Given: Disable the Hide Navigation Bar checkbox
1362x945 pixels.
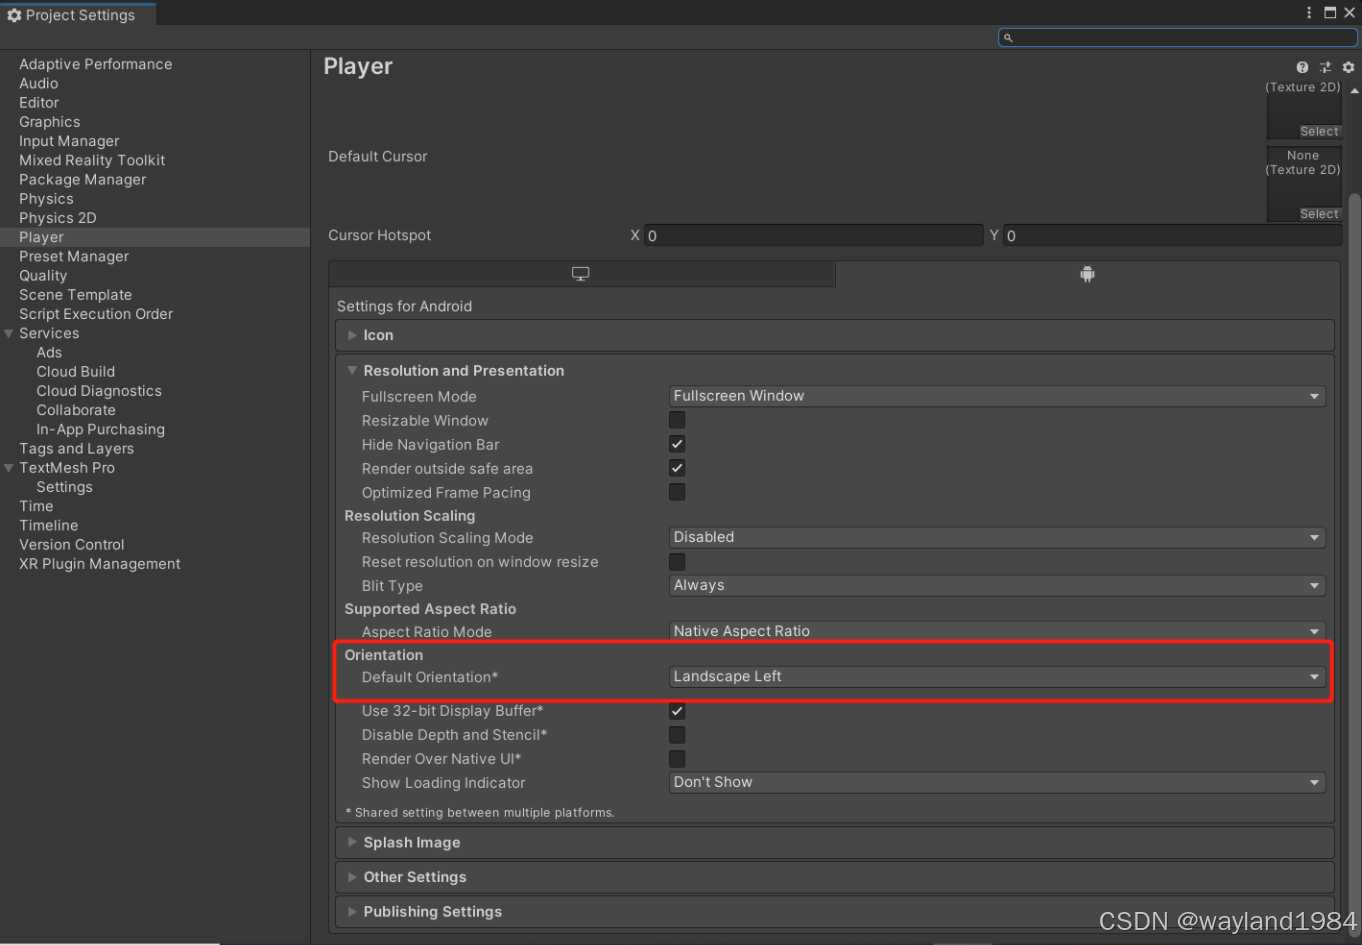Looking at the screenshot, I should (676, 444).
